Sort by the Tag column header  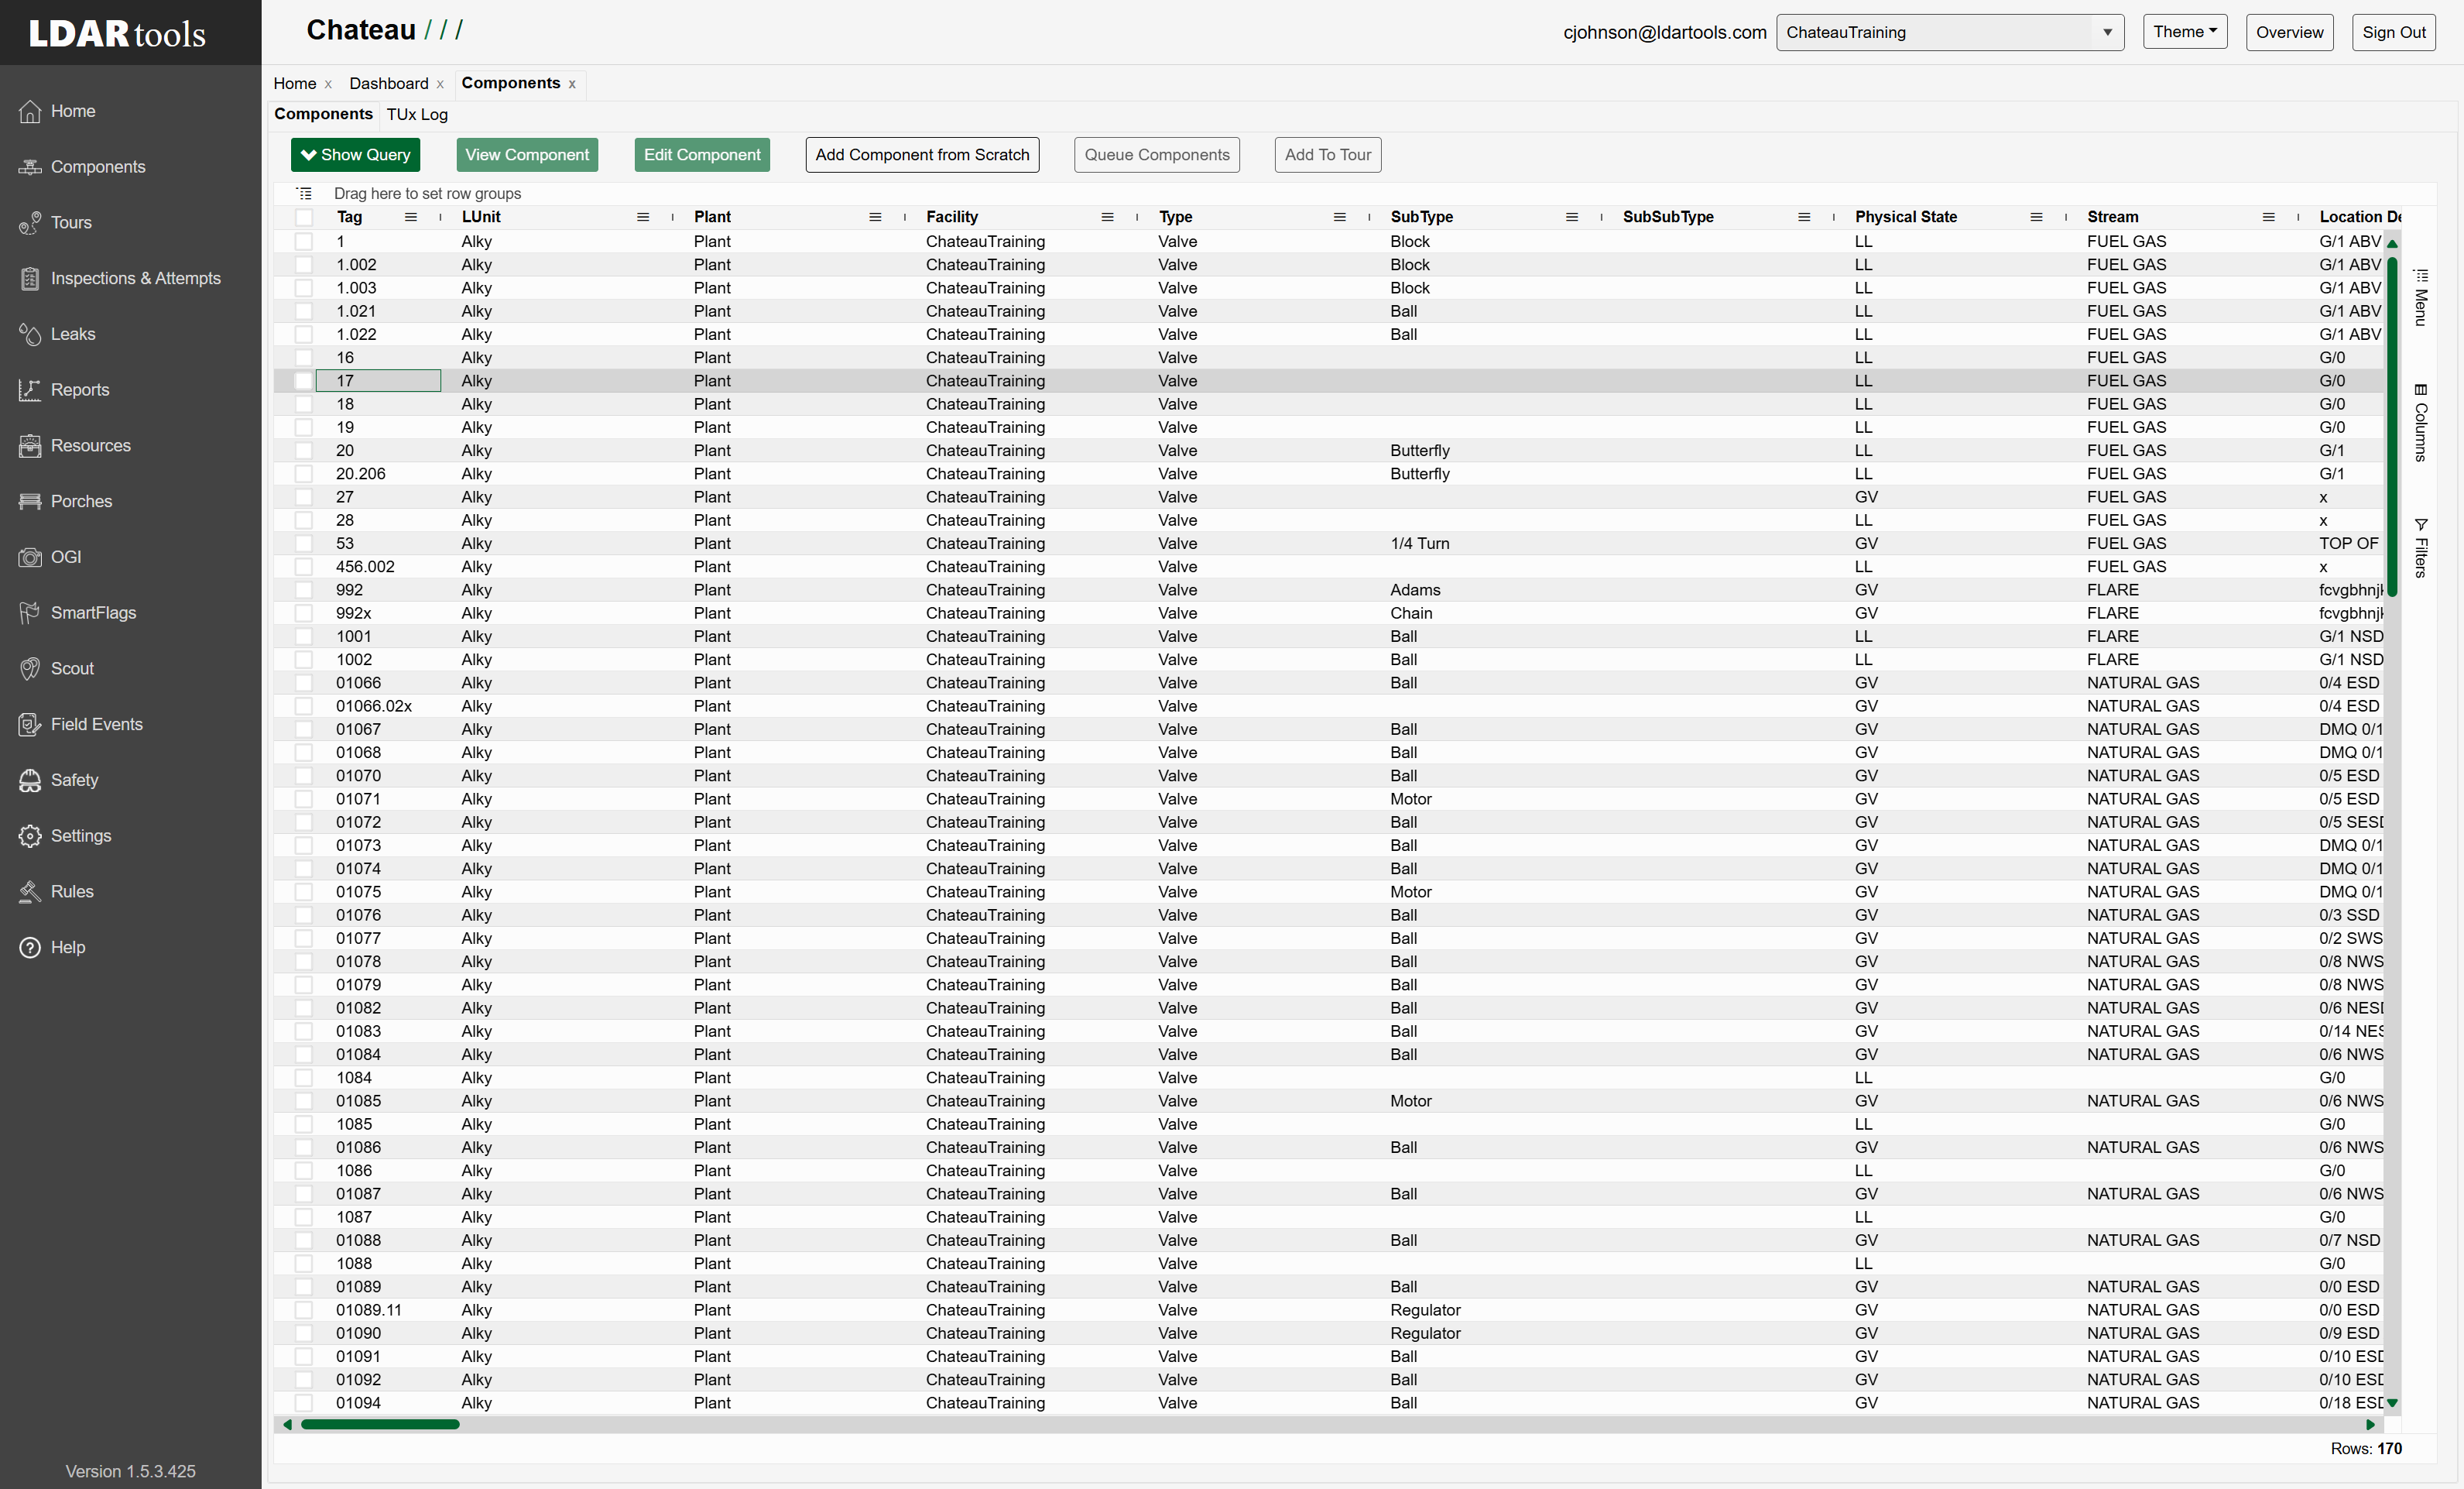pyautogui.click(x=349, y=217)
